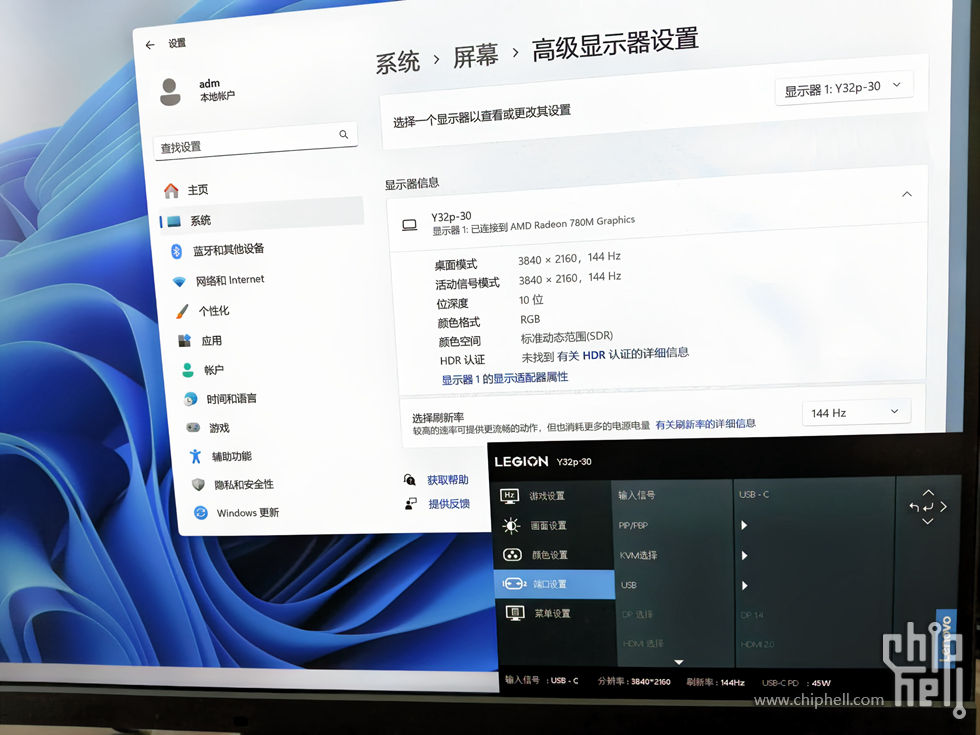980x735 pixels.
Task: Click the 获取帮助 link
Action: [x=448, y=480]
